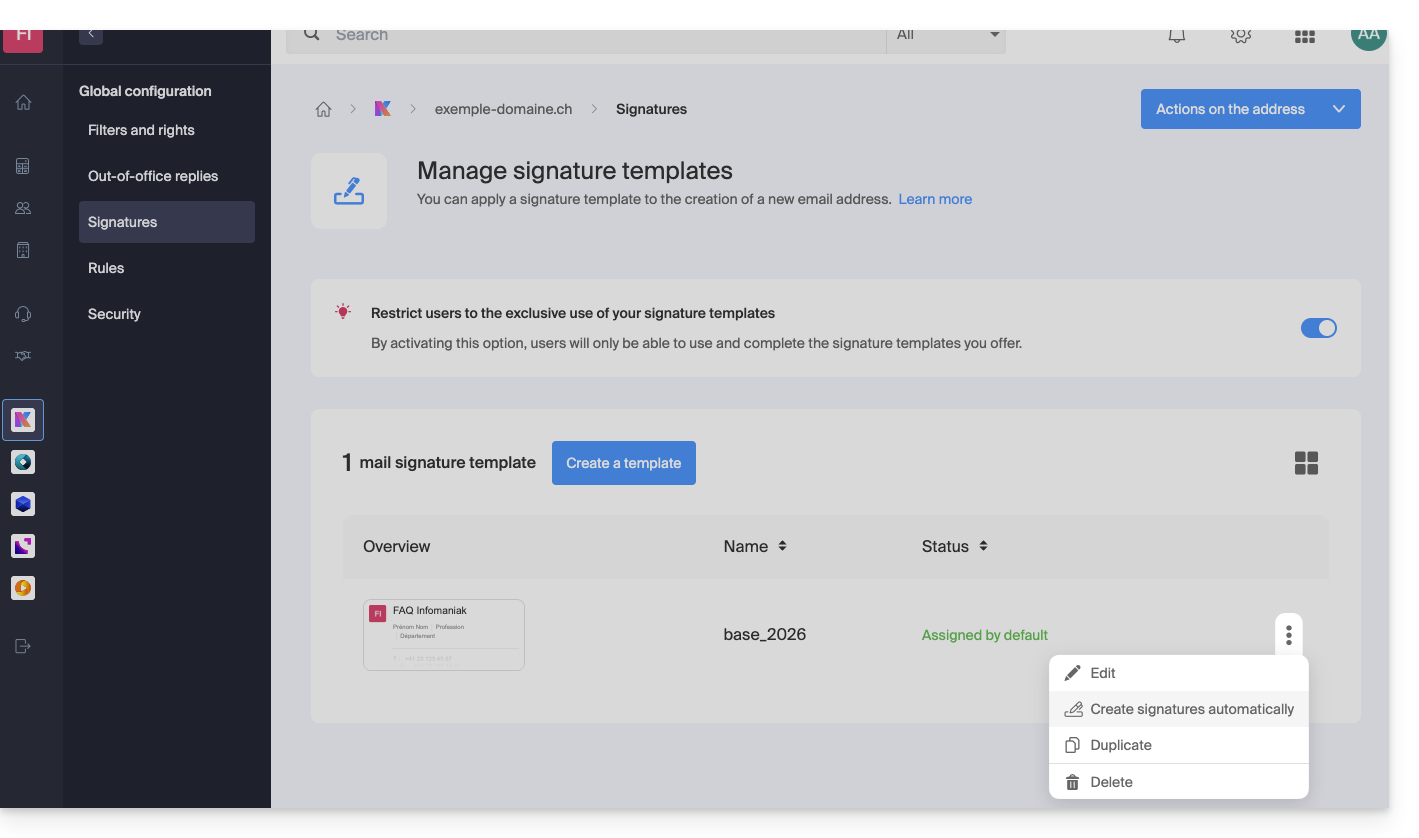Click the Create a template button
1419x838 pixels.
623,463
